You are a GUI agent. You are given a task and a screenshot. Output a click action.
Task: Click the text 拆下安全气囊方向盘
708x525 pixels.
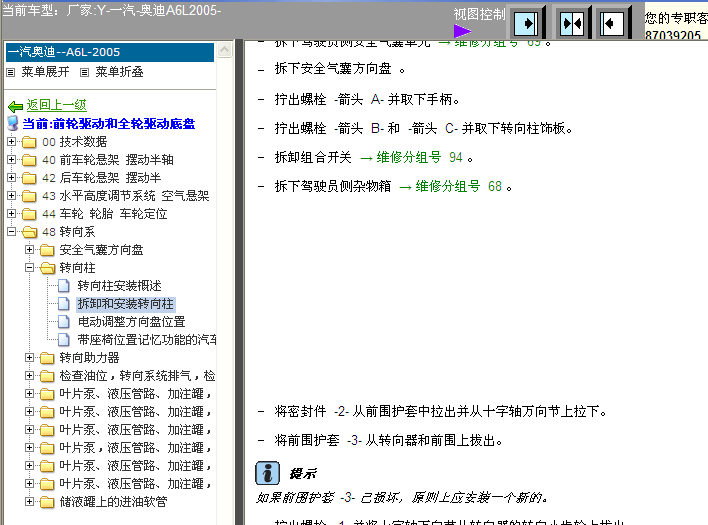coord(333,69)
